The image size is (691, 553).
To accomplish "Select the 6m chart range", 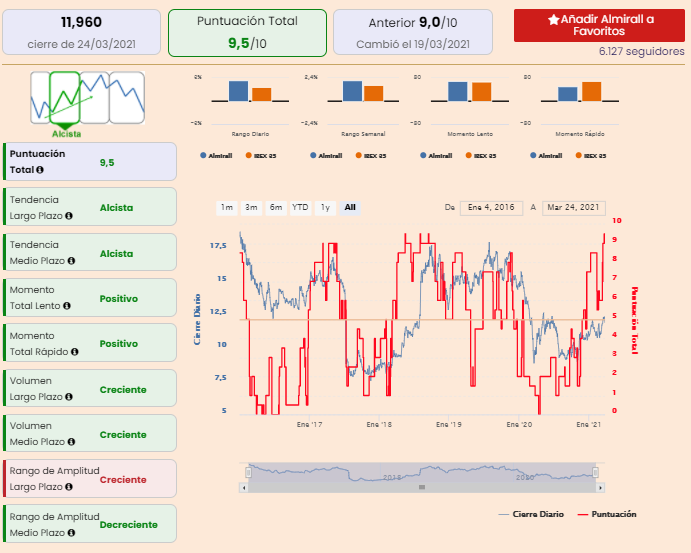I will [276, 208].
